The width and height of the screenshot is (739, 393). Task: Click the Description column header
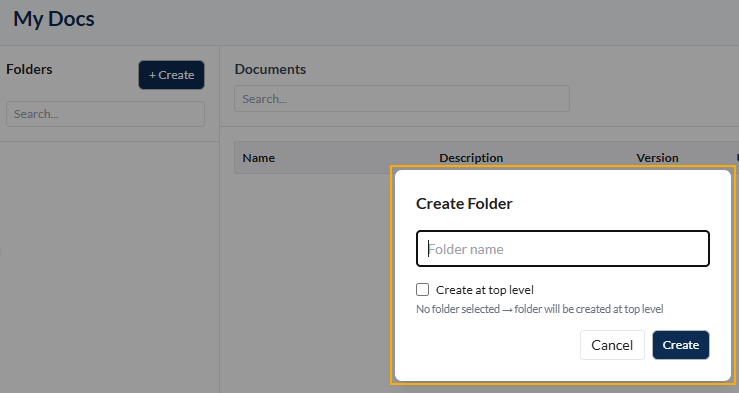coord(471,158)
